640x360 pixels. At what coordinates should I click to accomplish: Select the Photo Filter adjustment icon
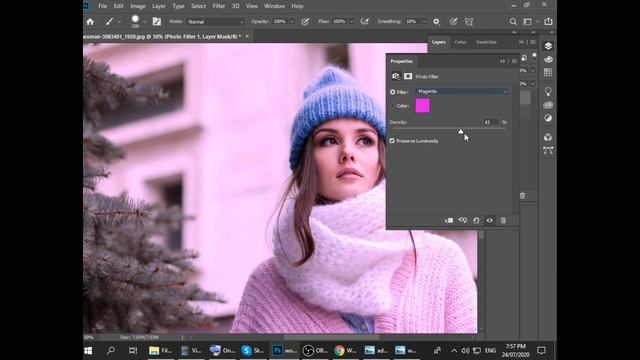396,76
